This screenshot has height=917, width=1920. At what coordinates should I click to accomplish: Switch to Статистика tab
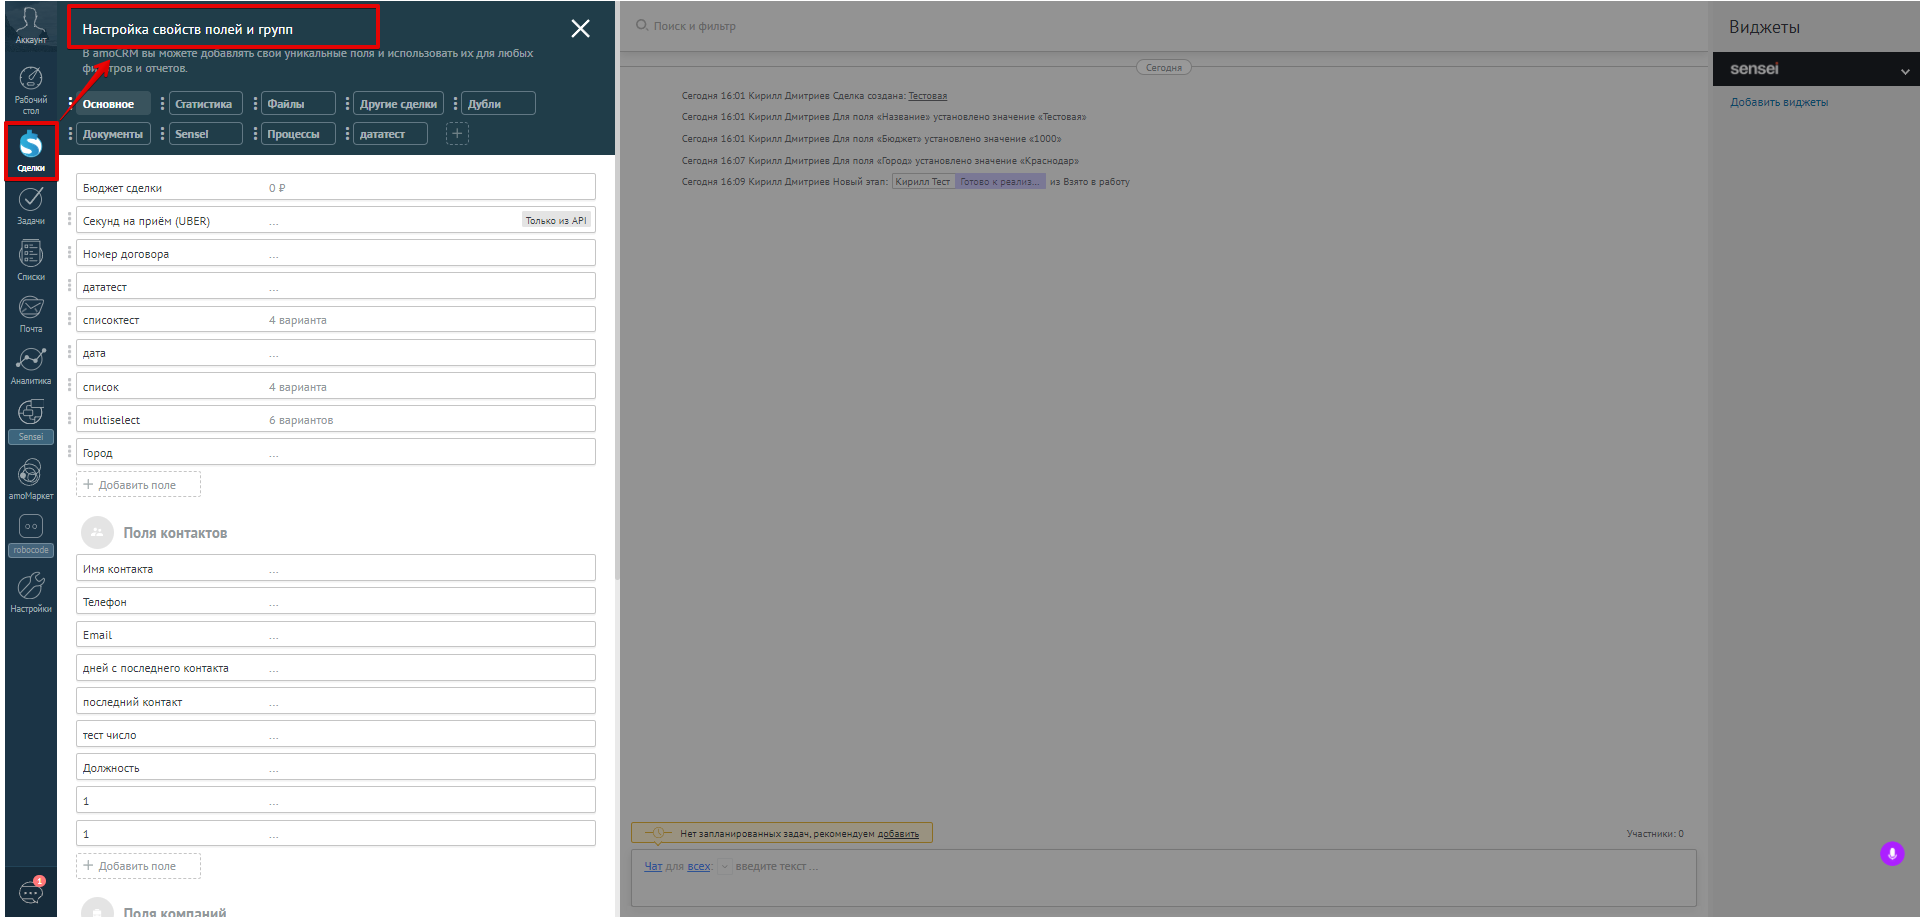click(x=205, y=103)
